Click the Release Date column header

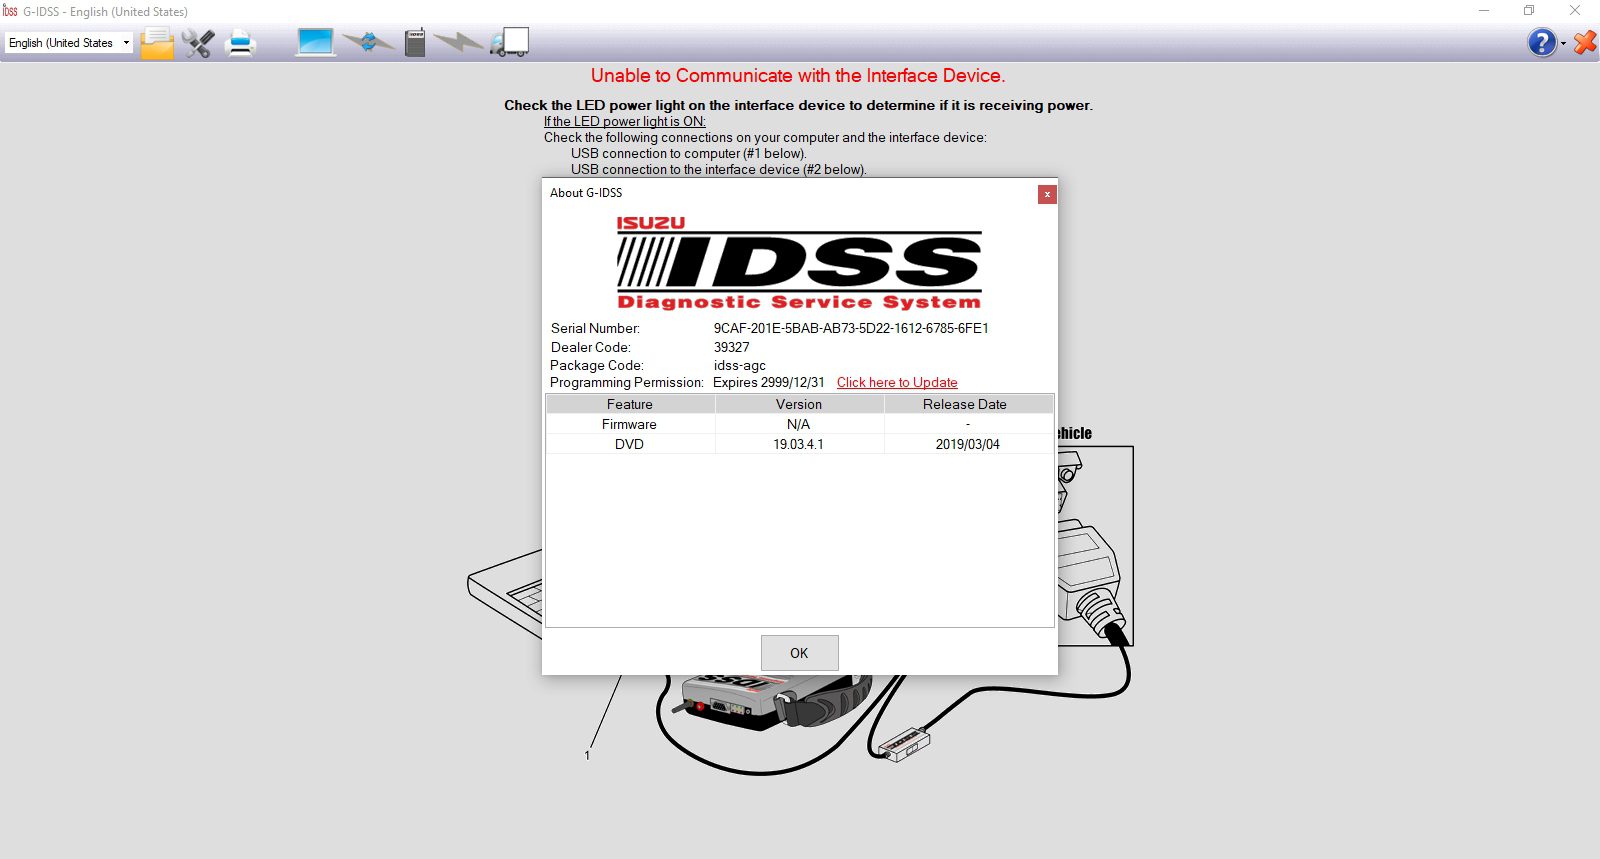968,404
